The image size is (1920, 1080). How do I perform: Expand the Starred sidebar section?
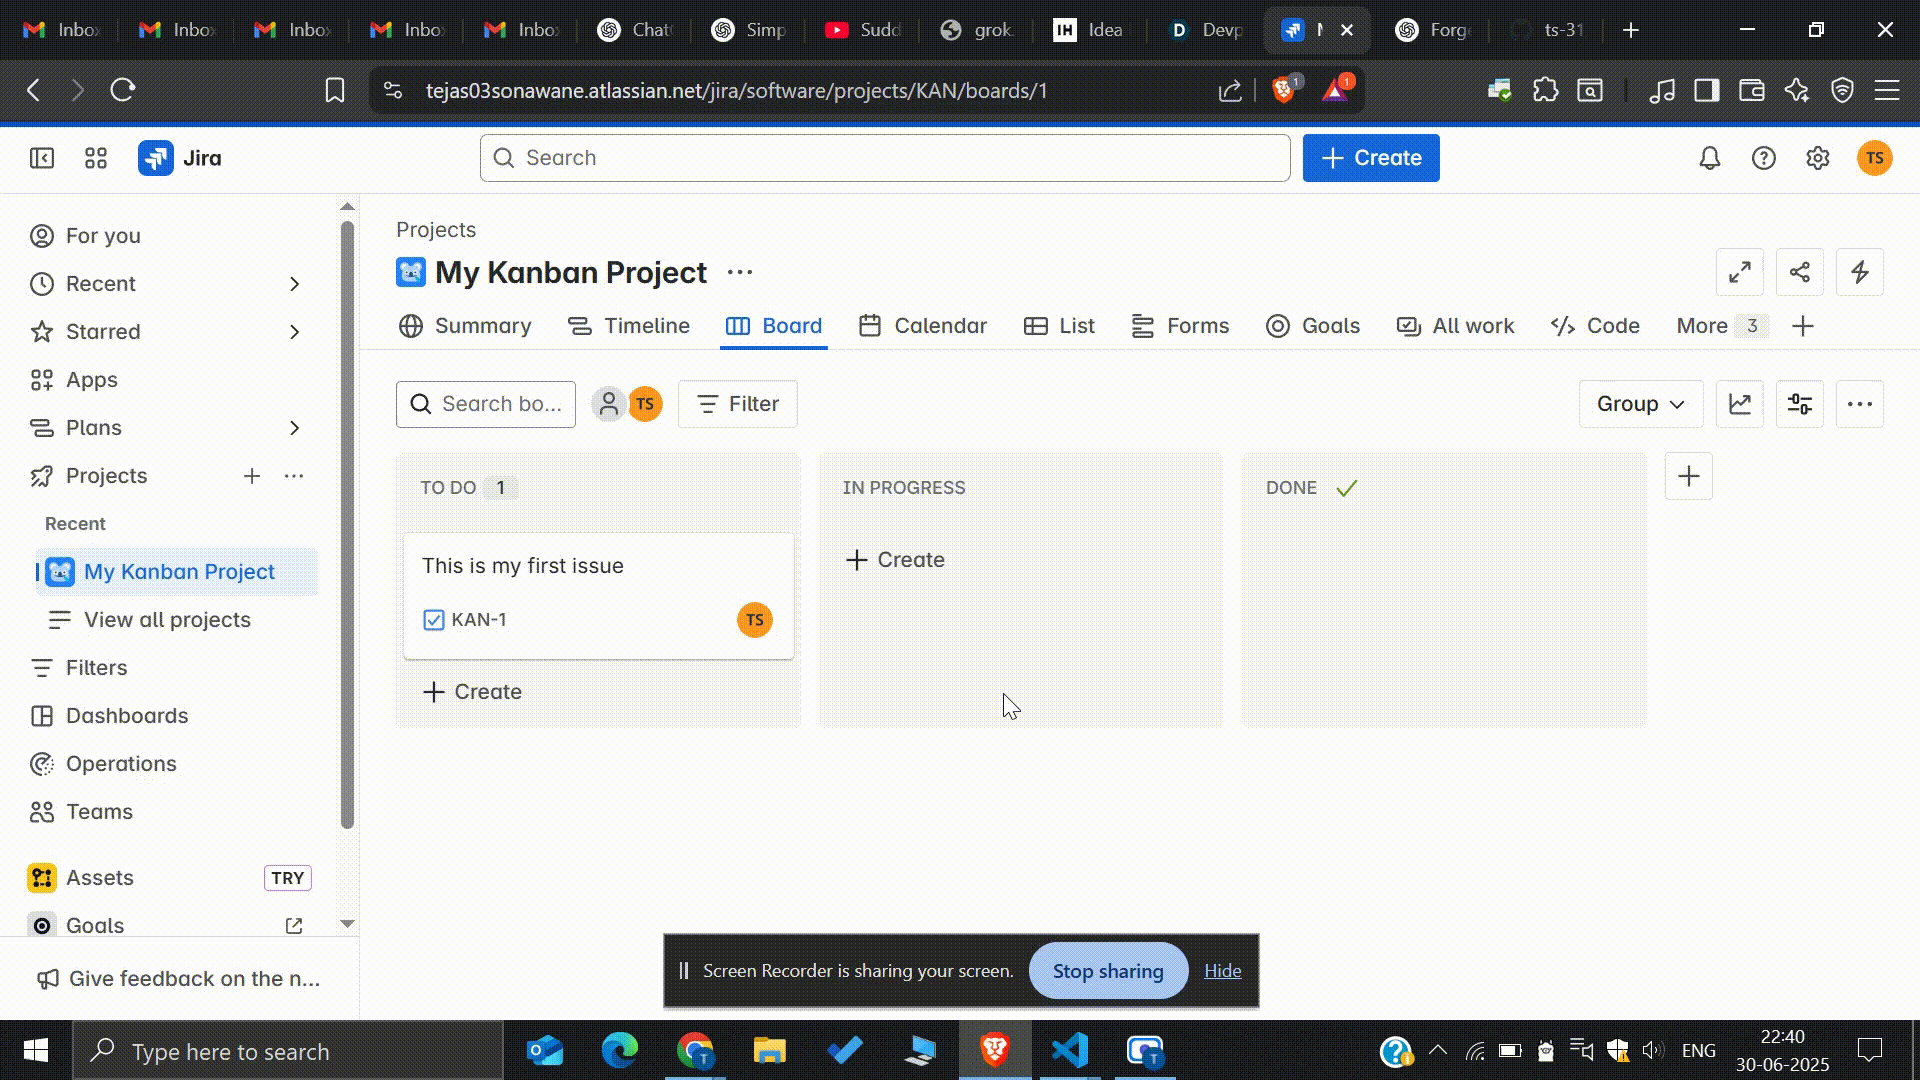click(294, 332)
